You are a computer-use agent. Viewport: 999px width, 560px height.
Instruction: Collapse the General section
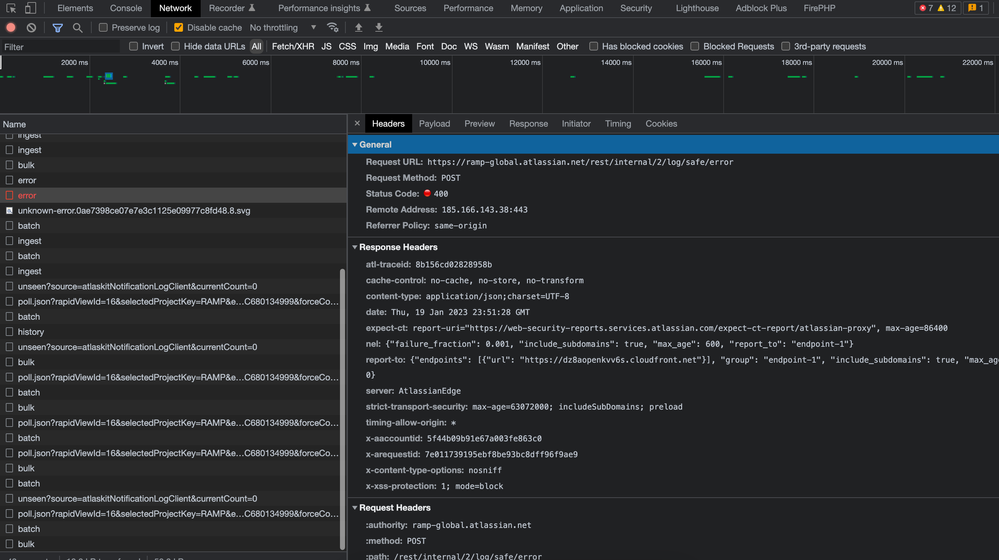[x=355, y=145]
